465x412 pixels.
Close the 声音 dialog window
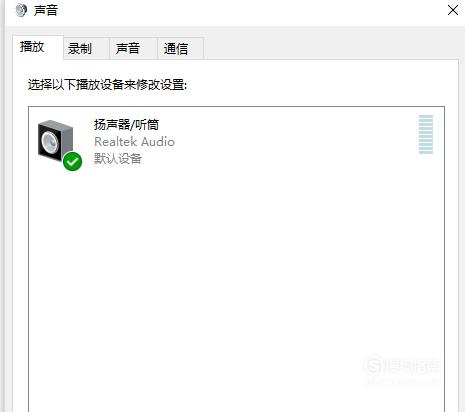point(453,10)
